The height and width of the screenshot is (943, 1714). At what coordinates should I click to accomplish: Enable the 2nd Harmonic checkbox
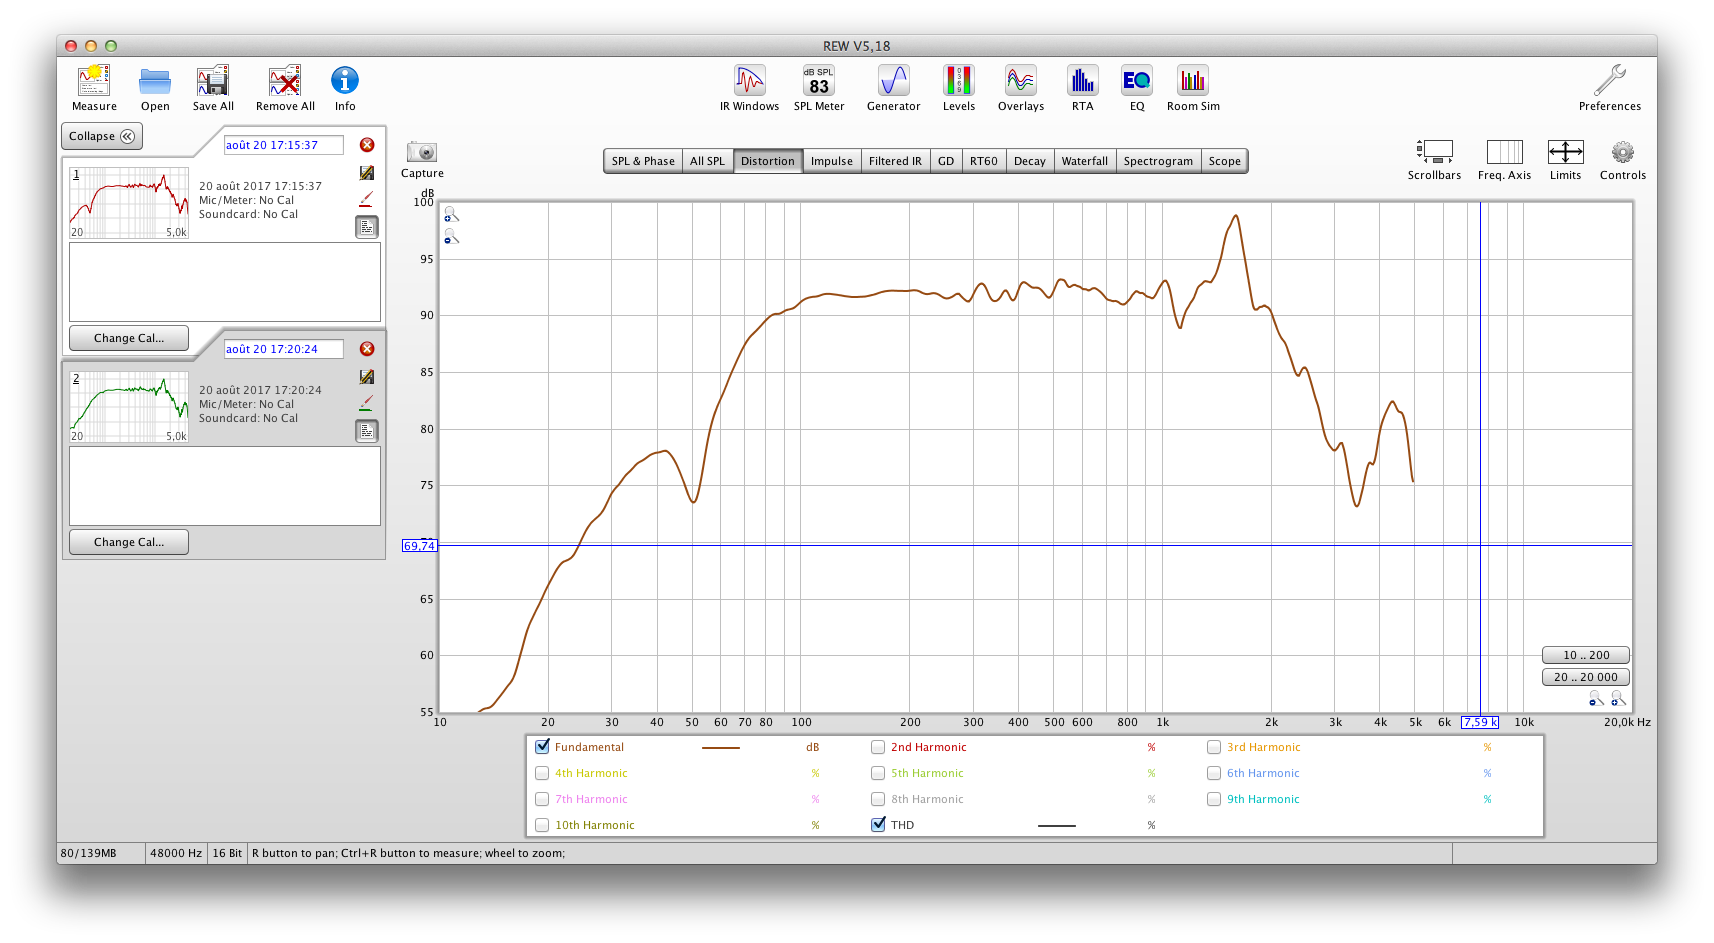click(x=878, y=747)
